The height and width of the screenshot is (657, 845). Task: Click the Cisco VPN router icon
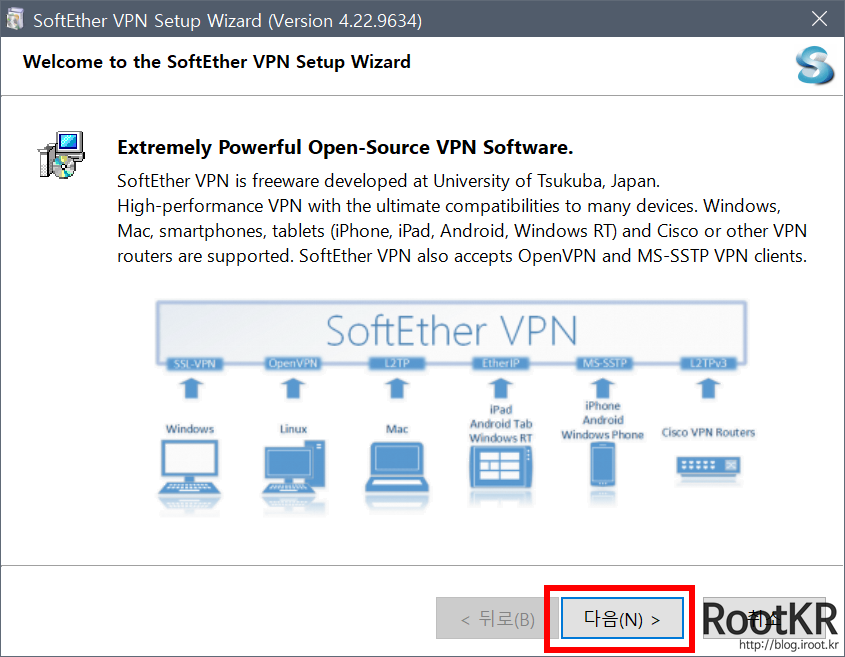[708, 466]
